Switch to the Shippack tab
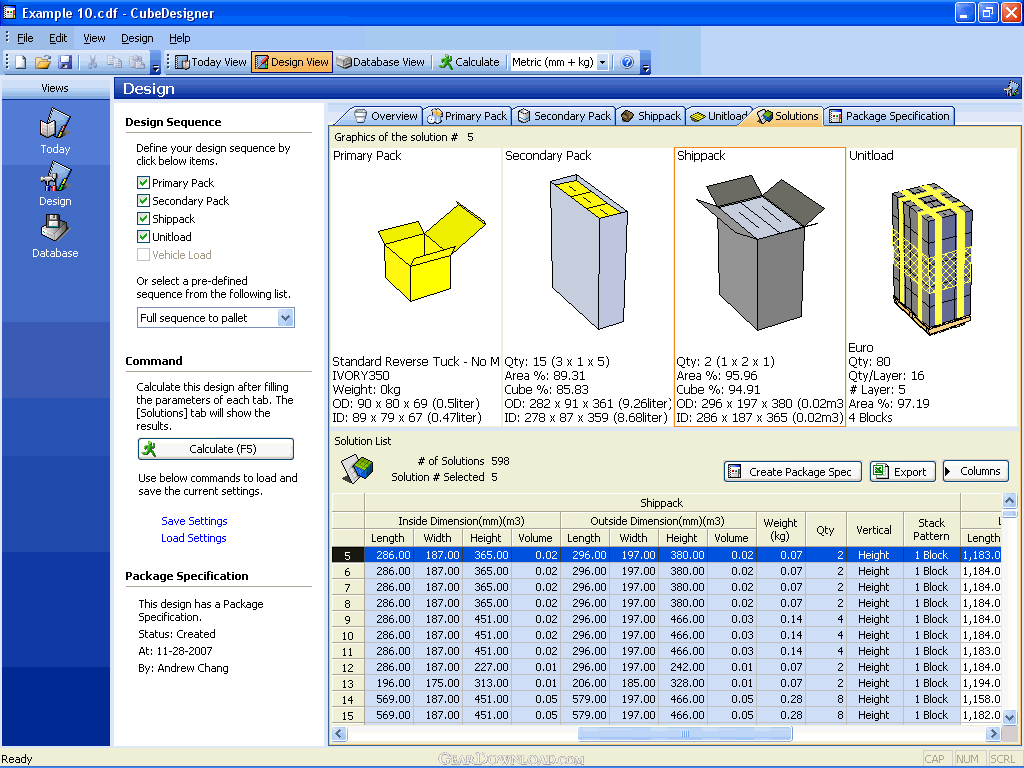Screen dimensions: 1024x768 pyautogui.click(x=650, y=116)
